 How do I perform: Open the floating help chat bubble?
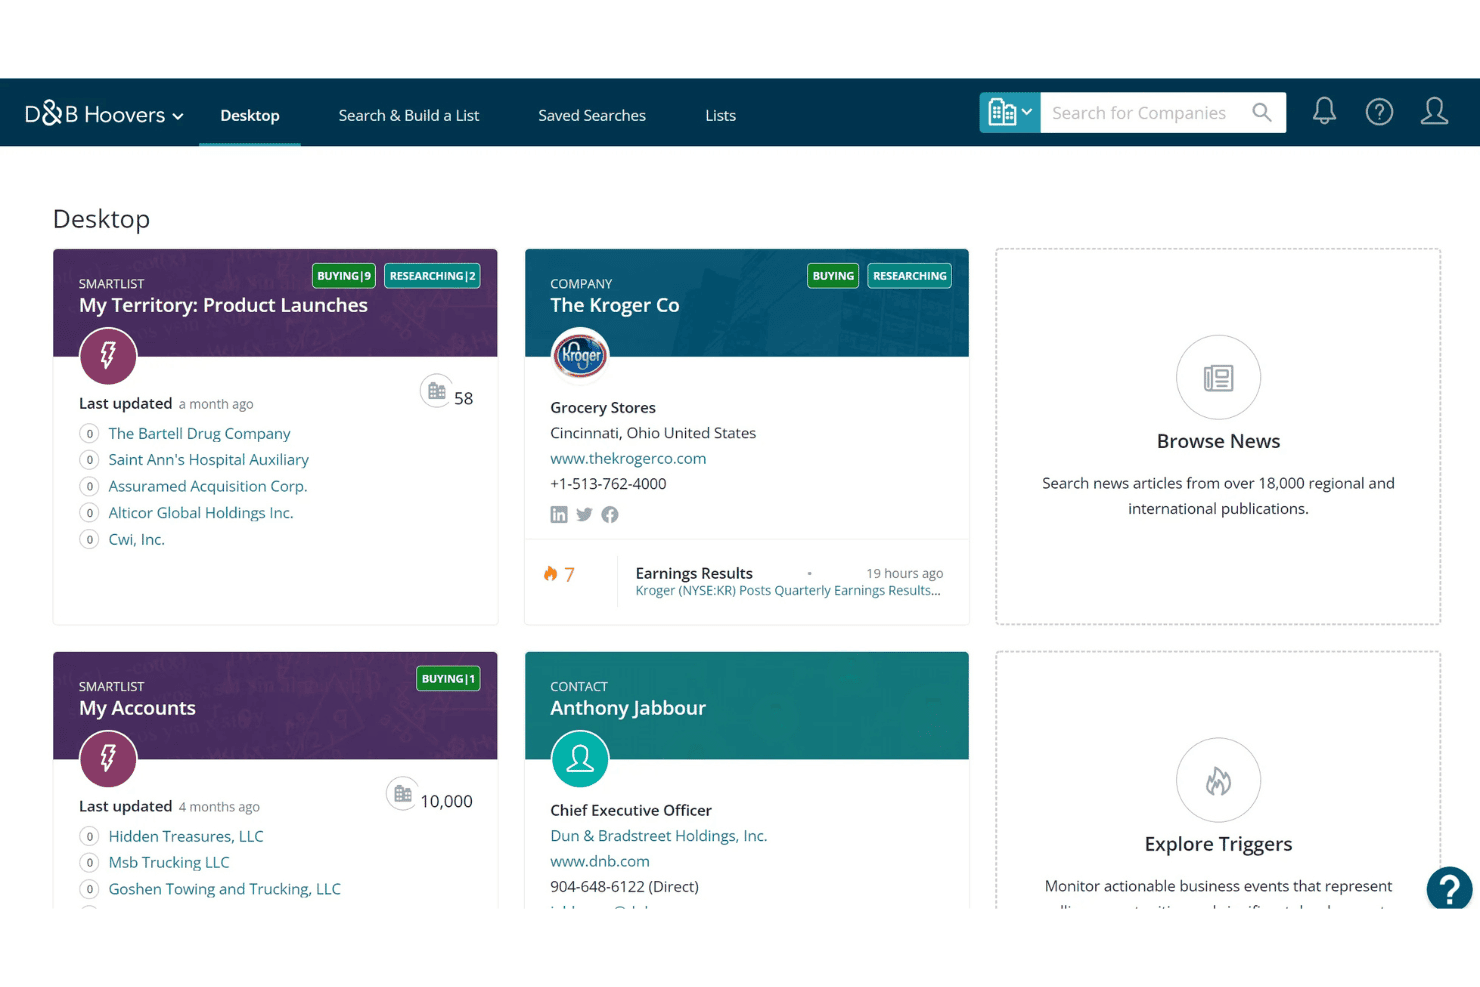pos(1449,888)
